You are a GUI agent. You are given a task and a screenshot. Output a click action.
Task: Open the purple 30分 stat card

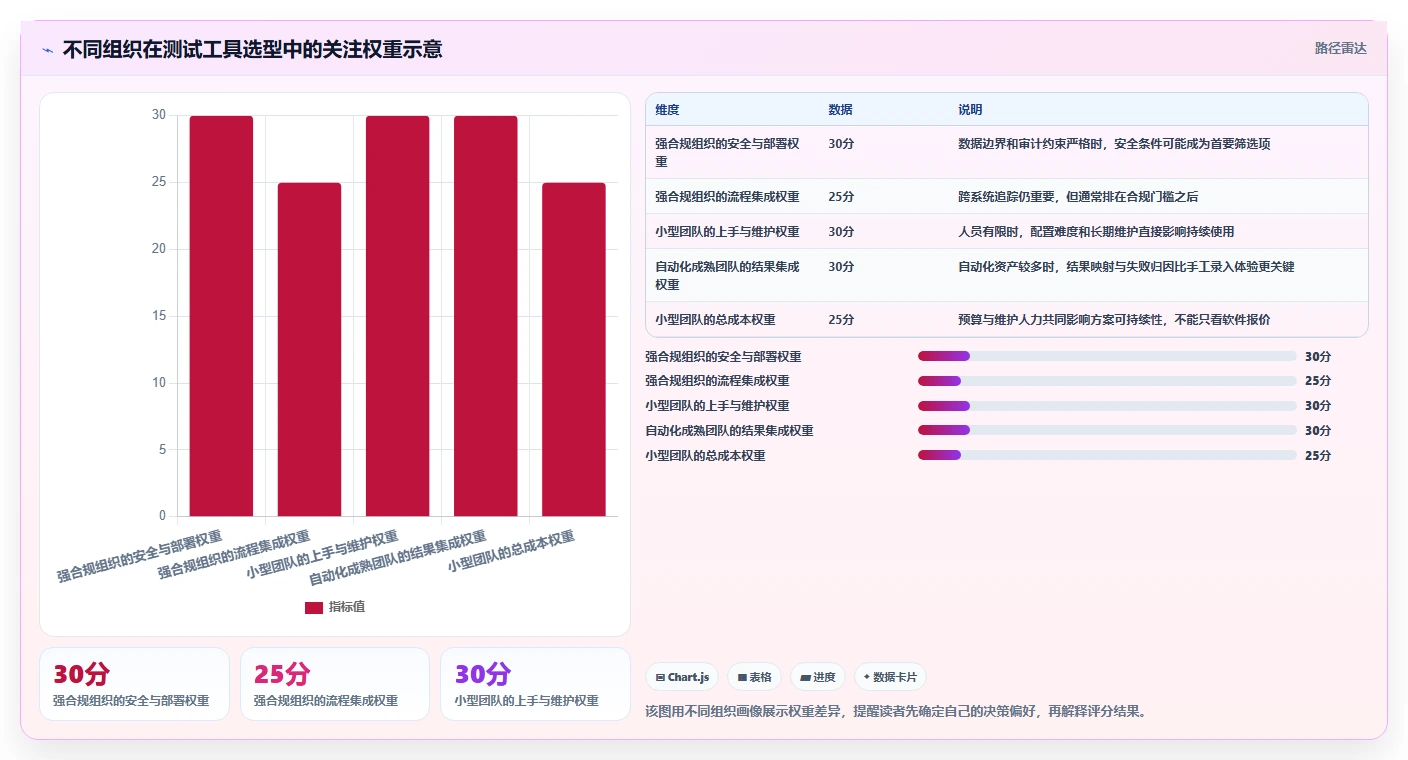pyautogui.click(x=535, y=684)
